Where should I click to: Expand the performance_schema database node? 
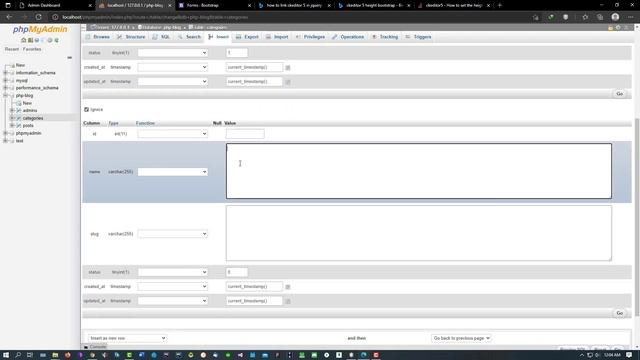click(x=5, y=88)
